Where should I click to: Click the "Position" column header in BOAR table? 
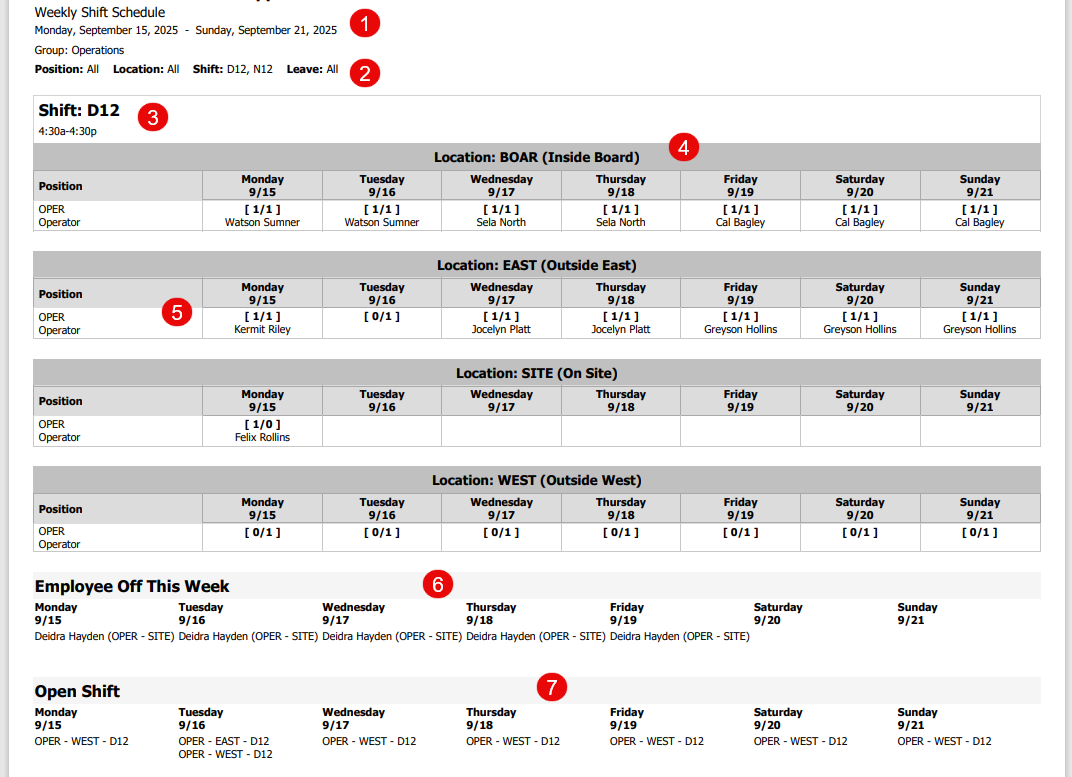[118, 186]
